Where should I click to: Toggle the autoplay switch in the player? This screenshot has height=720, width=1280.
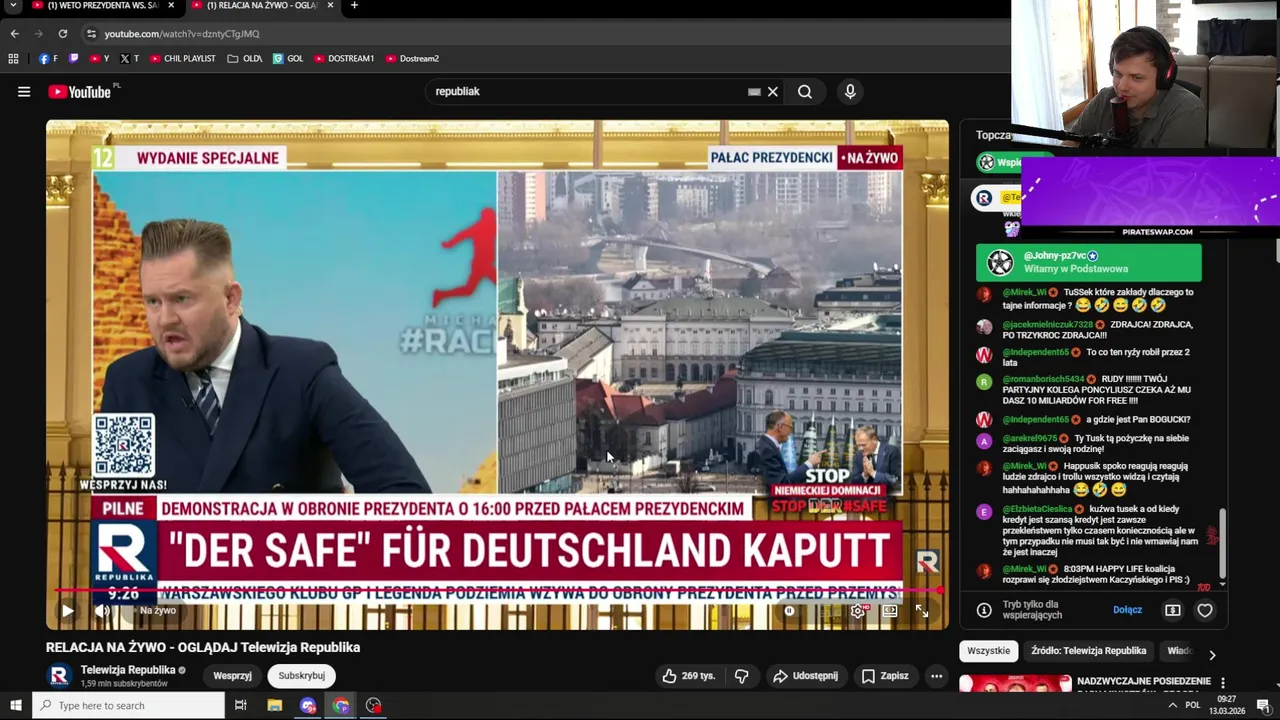[x=790, y=611]
